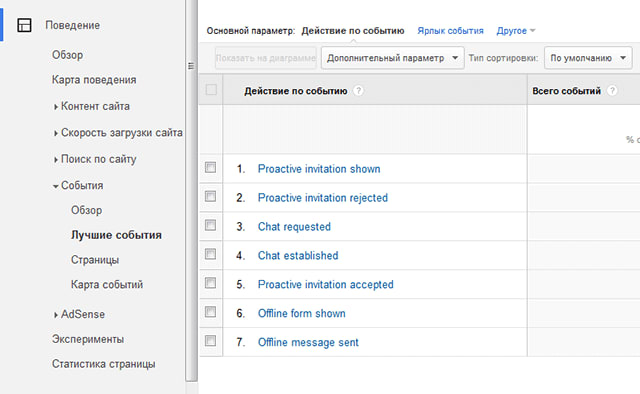This screenshot has height=394, width=640.
Task: Tick checkbox for Chat requested row
Action: click(x=210, y=225)
